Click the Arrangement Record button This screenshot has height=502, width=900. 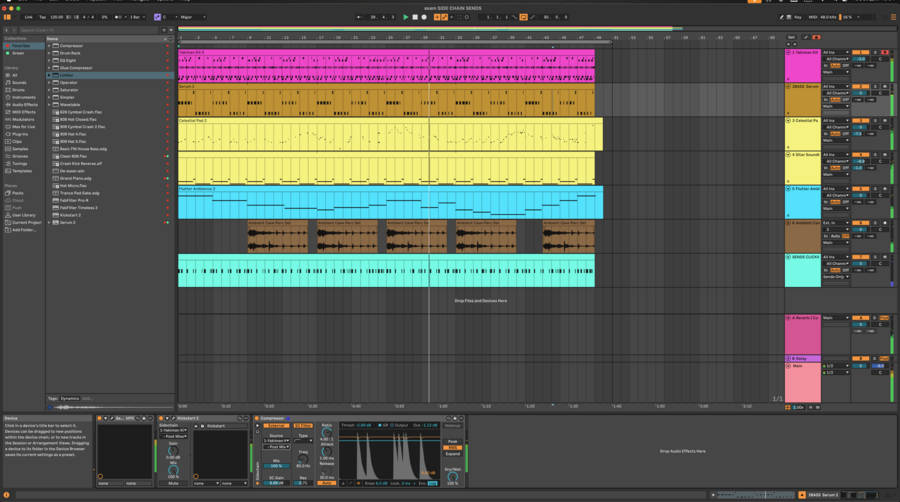424,17
